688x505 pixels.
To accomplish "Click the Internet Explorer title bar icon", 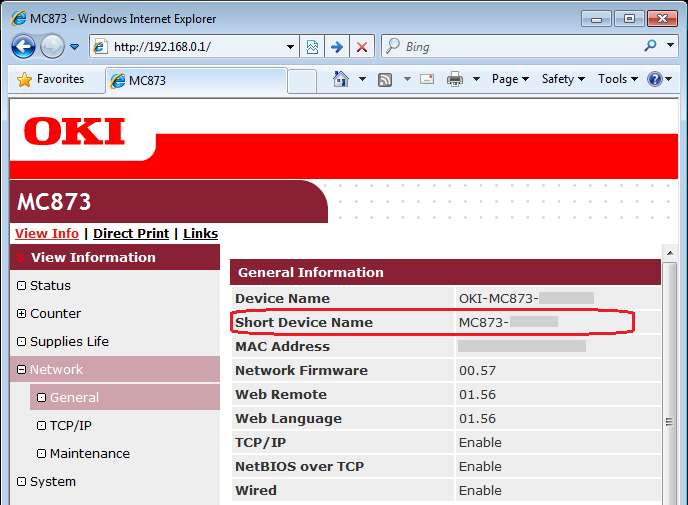I will pyautogui.click(x=18, y=18).
